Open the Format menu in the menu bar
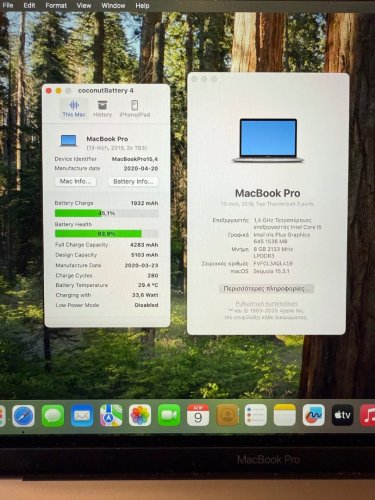This screenshot has height=500, width=375. click(56, 6)
